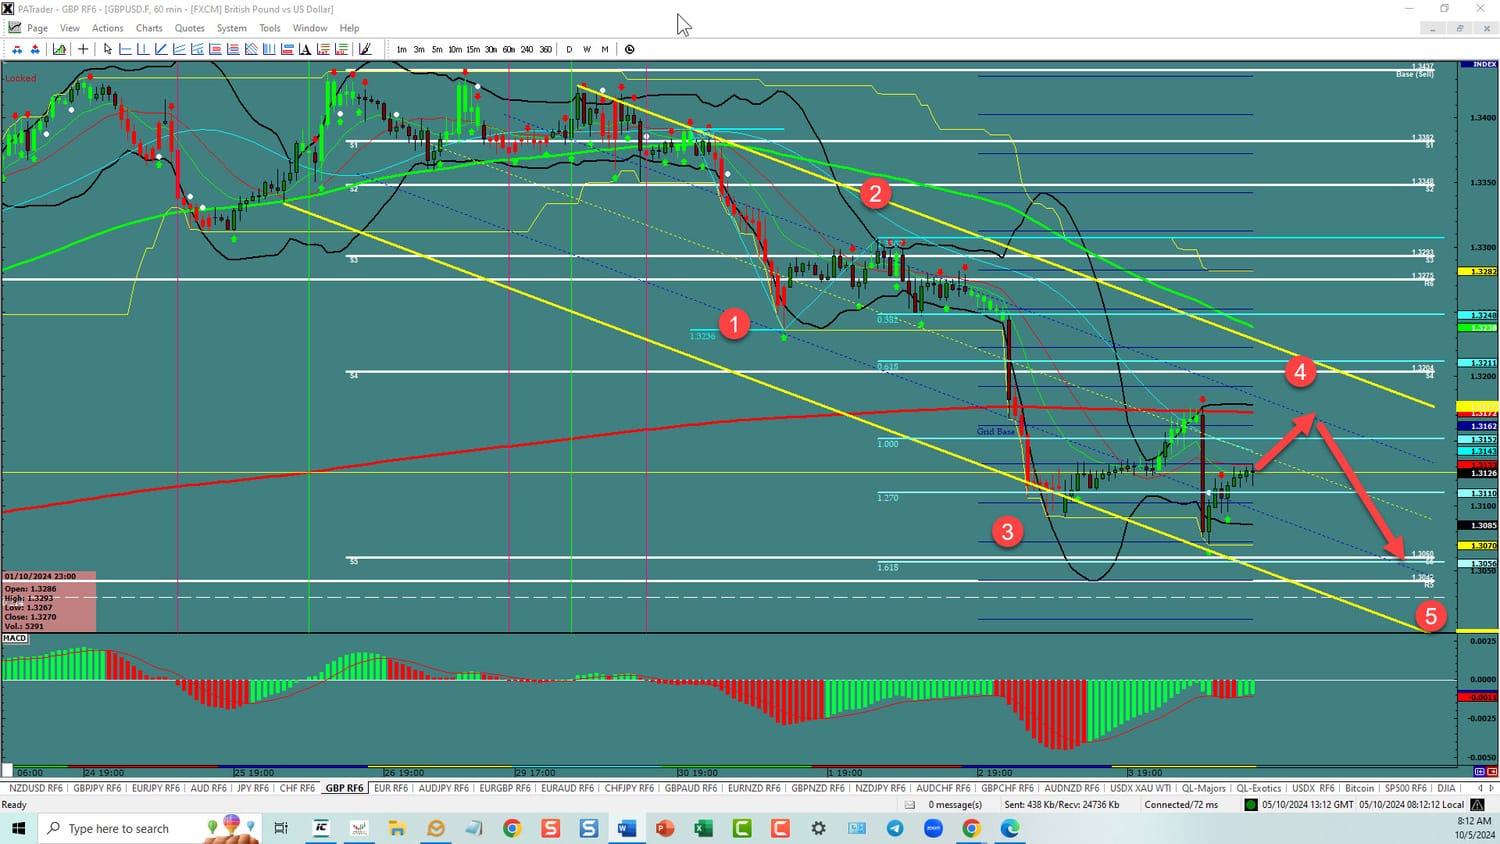The width and height of the screenshot is (1500, 844).
Task: Open File Explorer from the taskbar
Action: [x=397, y=828]
